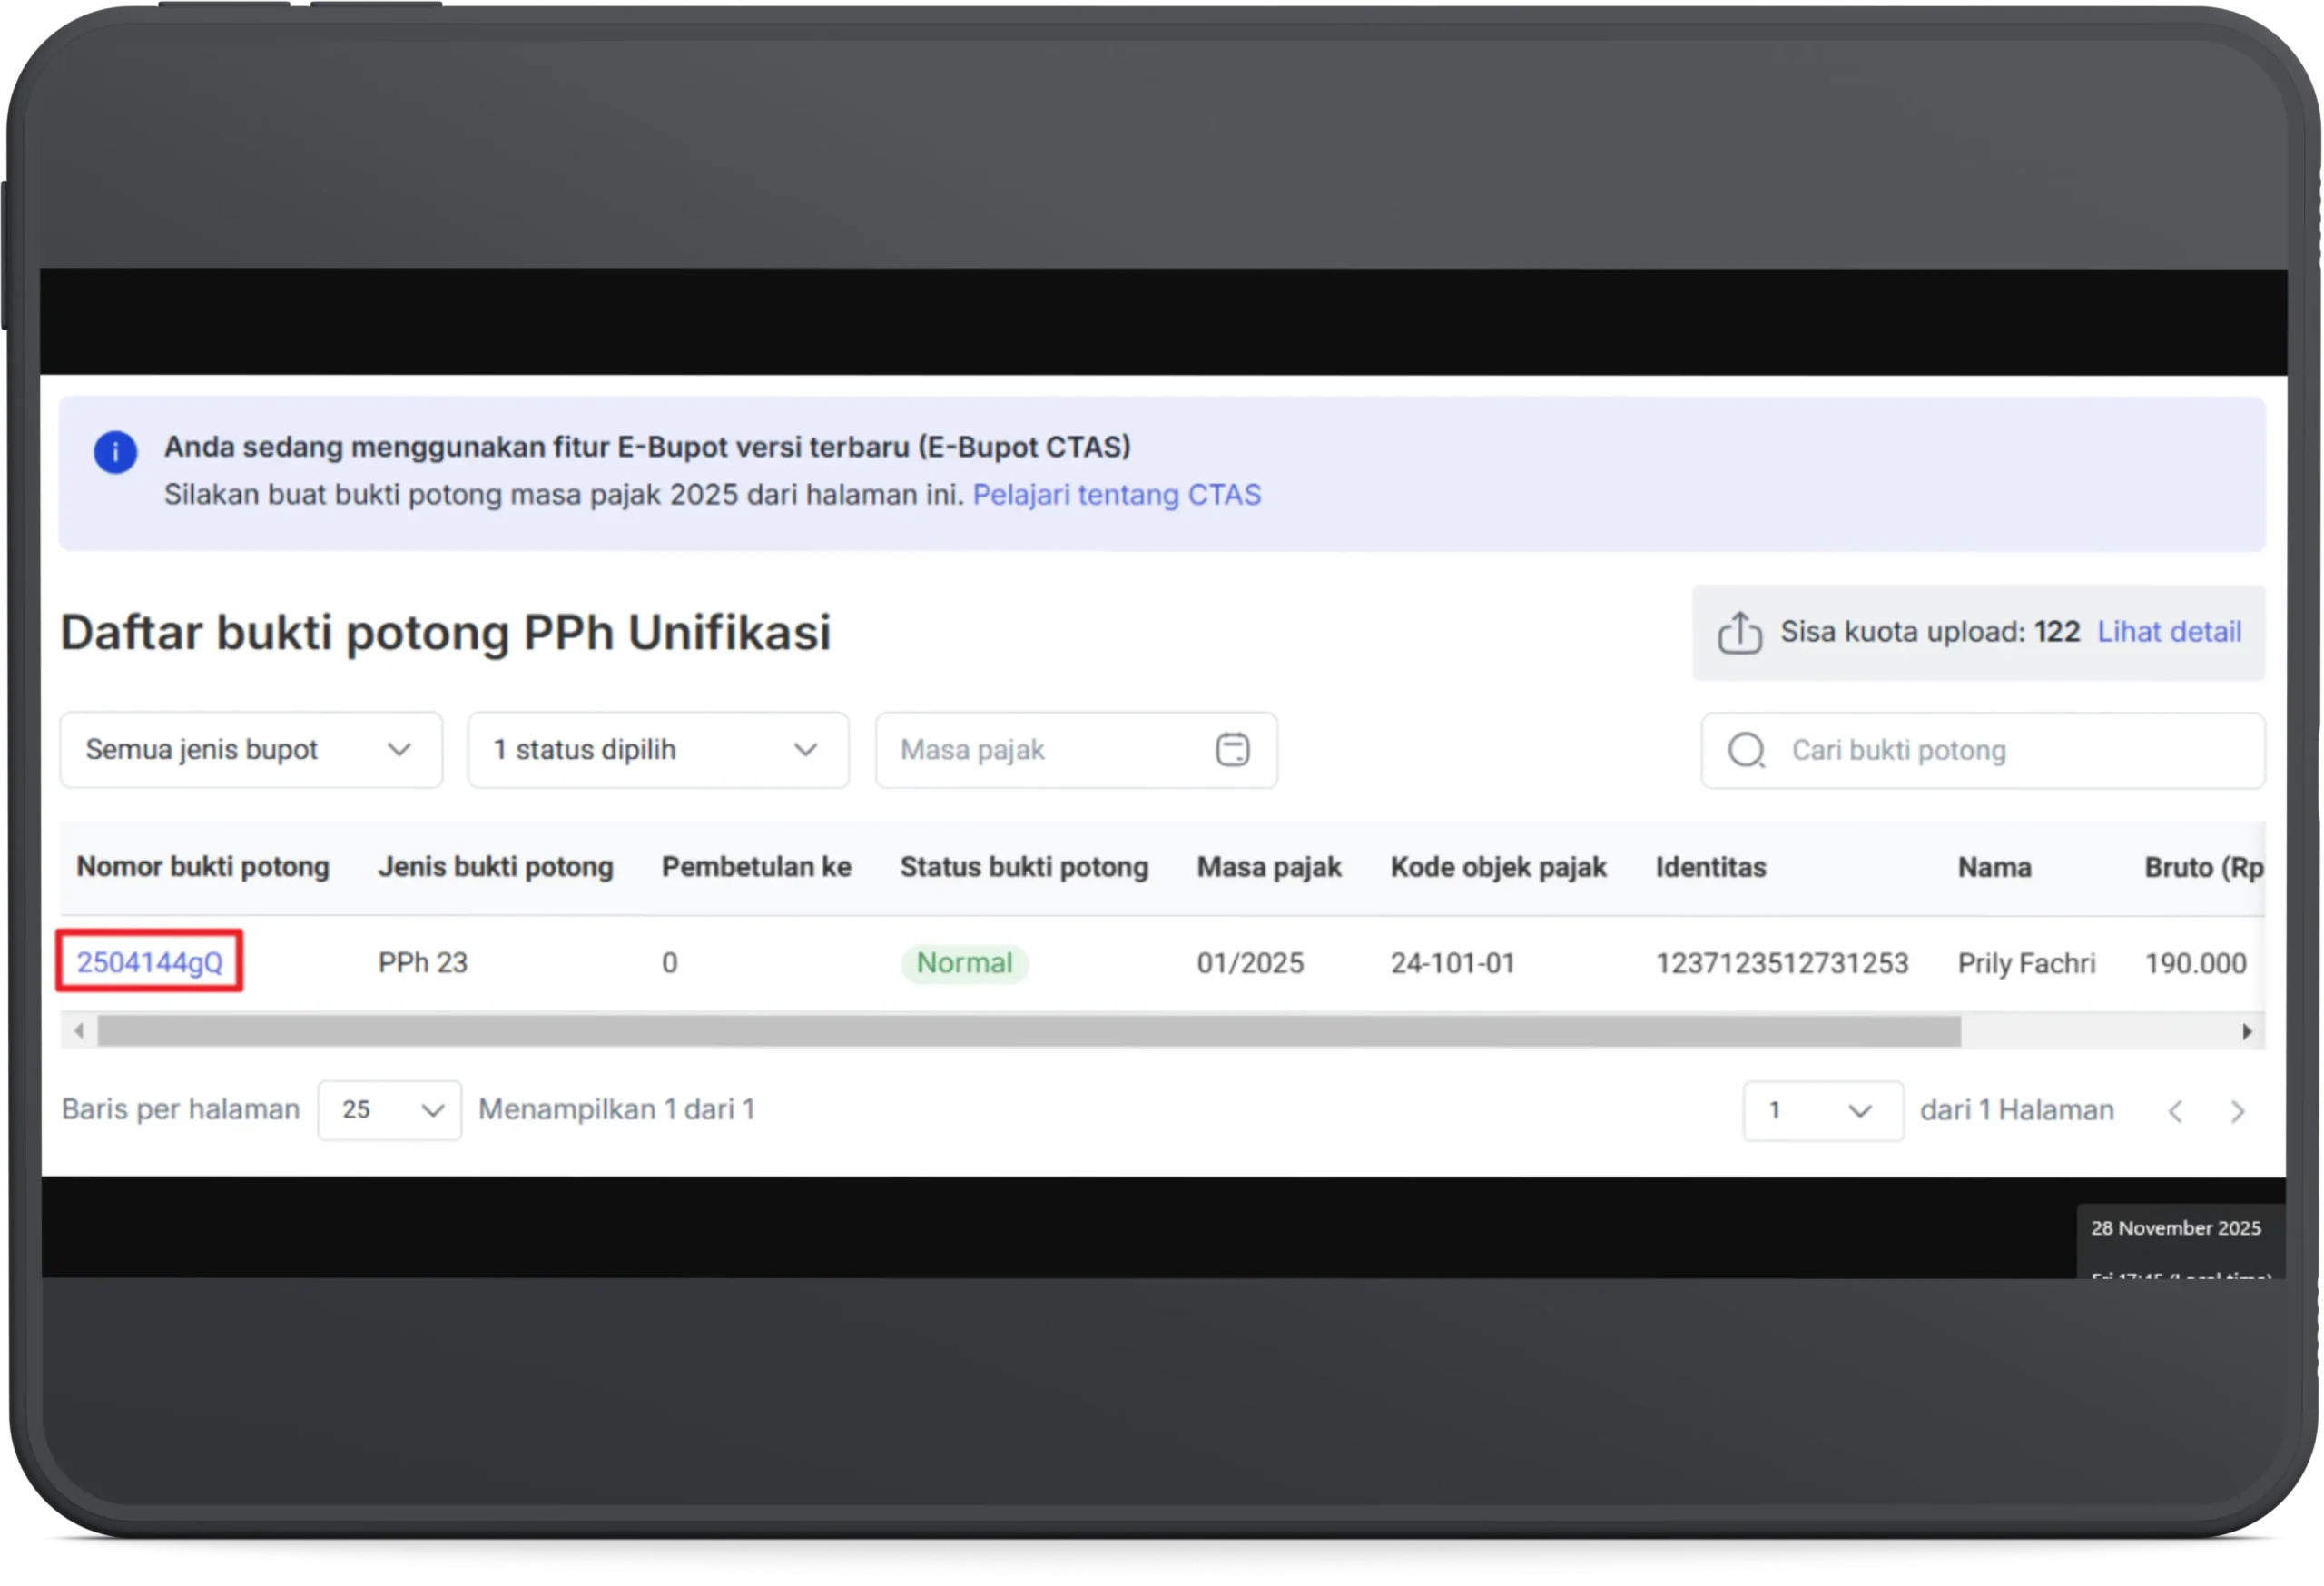Viewport: 2324px width, 1586px height.
Task: Open rows per page 25 dropdown
Action: 389,1110
